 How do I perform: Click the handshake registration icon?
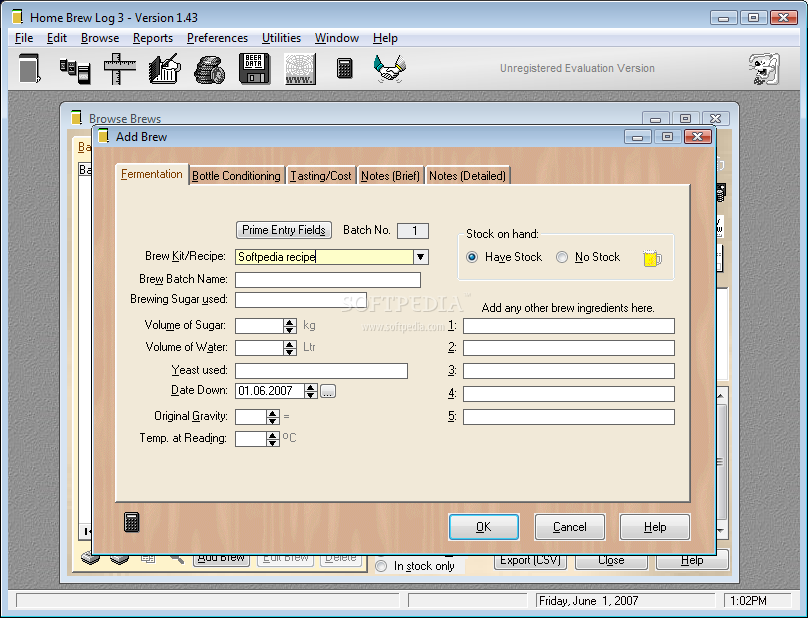click(390, 69)
